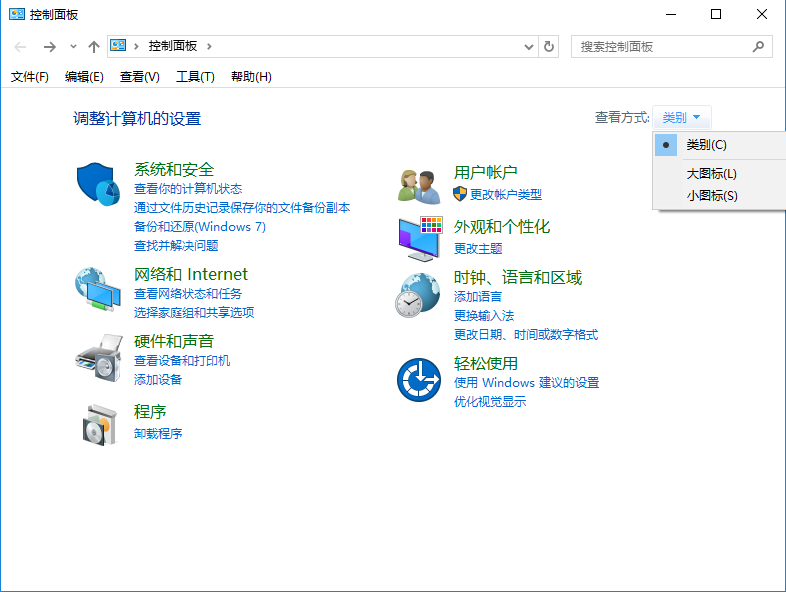Image resolution: width=786 pixels, height=592 pixels.
Task: Click the System and Security shield icon
Action: tap(98, 183)
